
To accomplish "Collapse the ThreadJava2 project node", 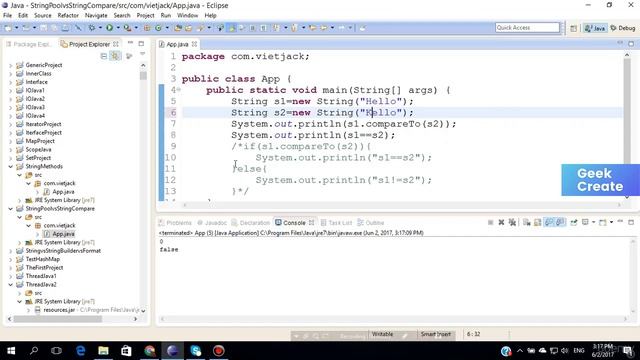I will pyautogui.click(x=11, y=284).
